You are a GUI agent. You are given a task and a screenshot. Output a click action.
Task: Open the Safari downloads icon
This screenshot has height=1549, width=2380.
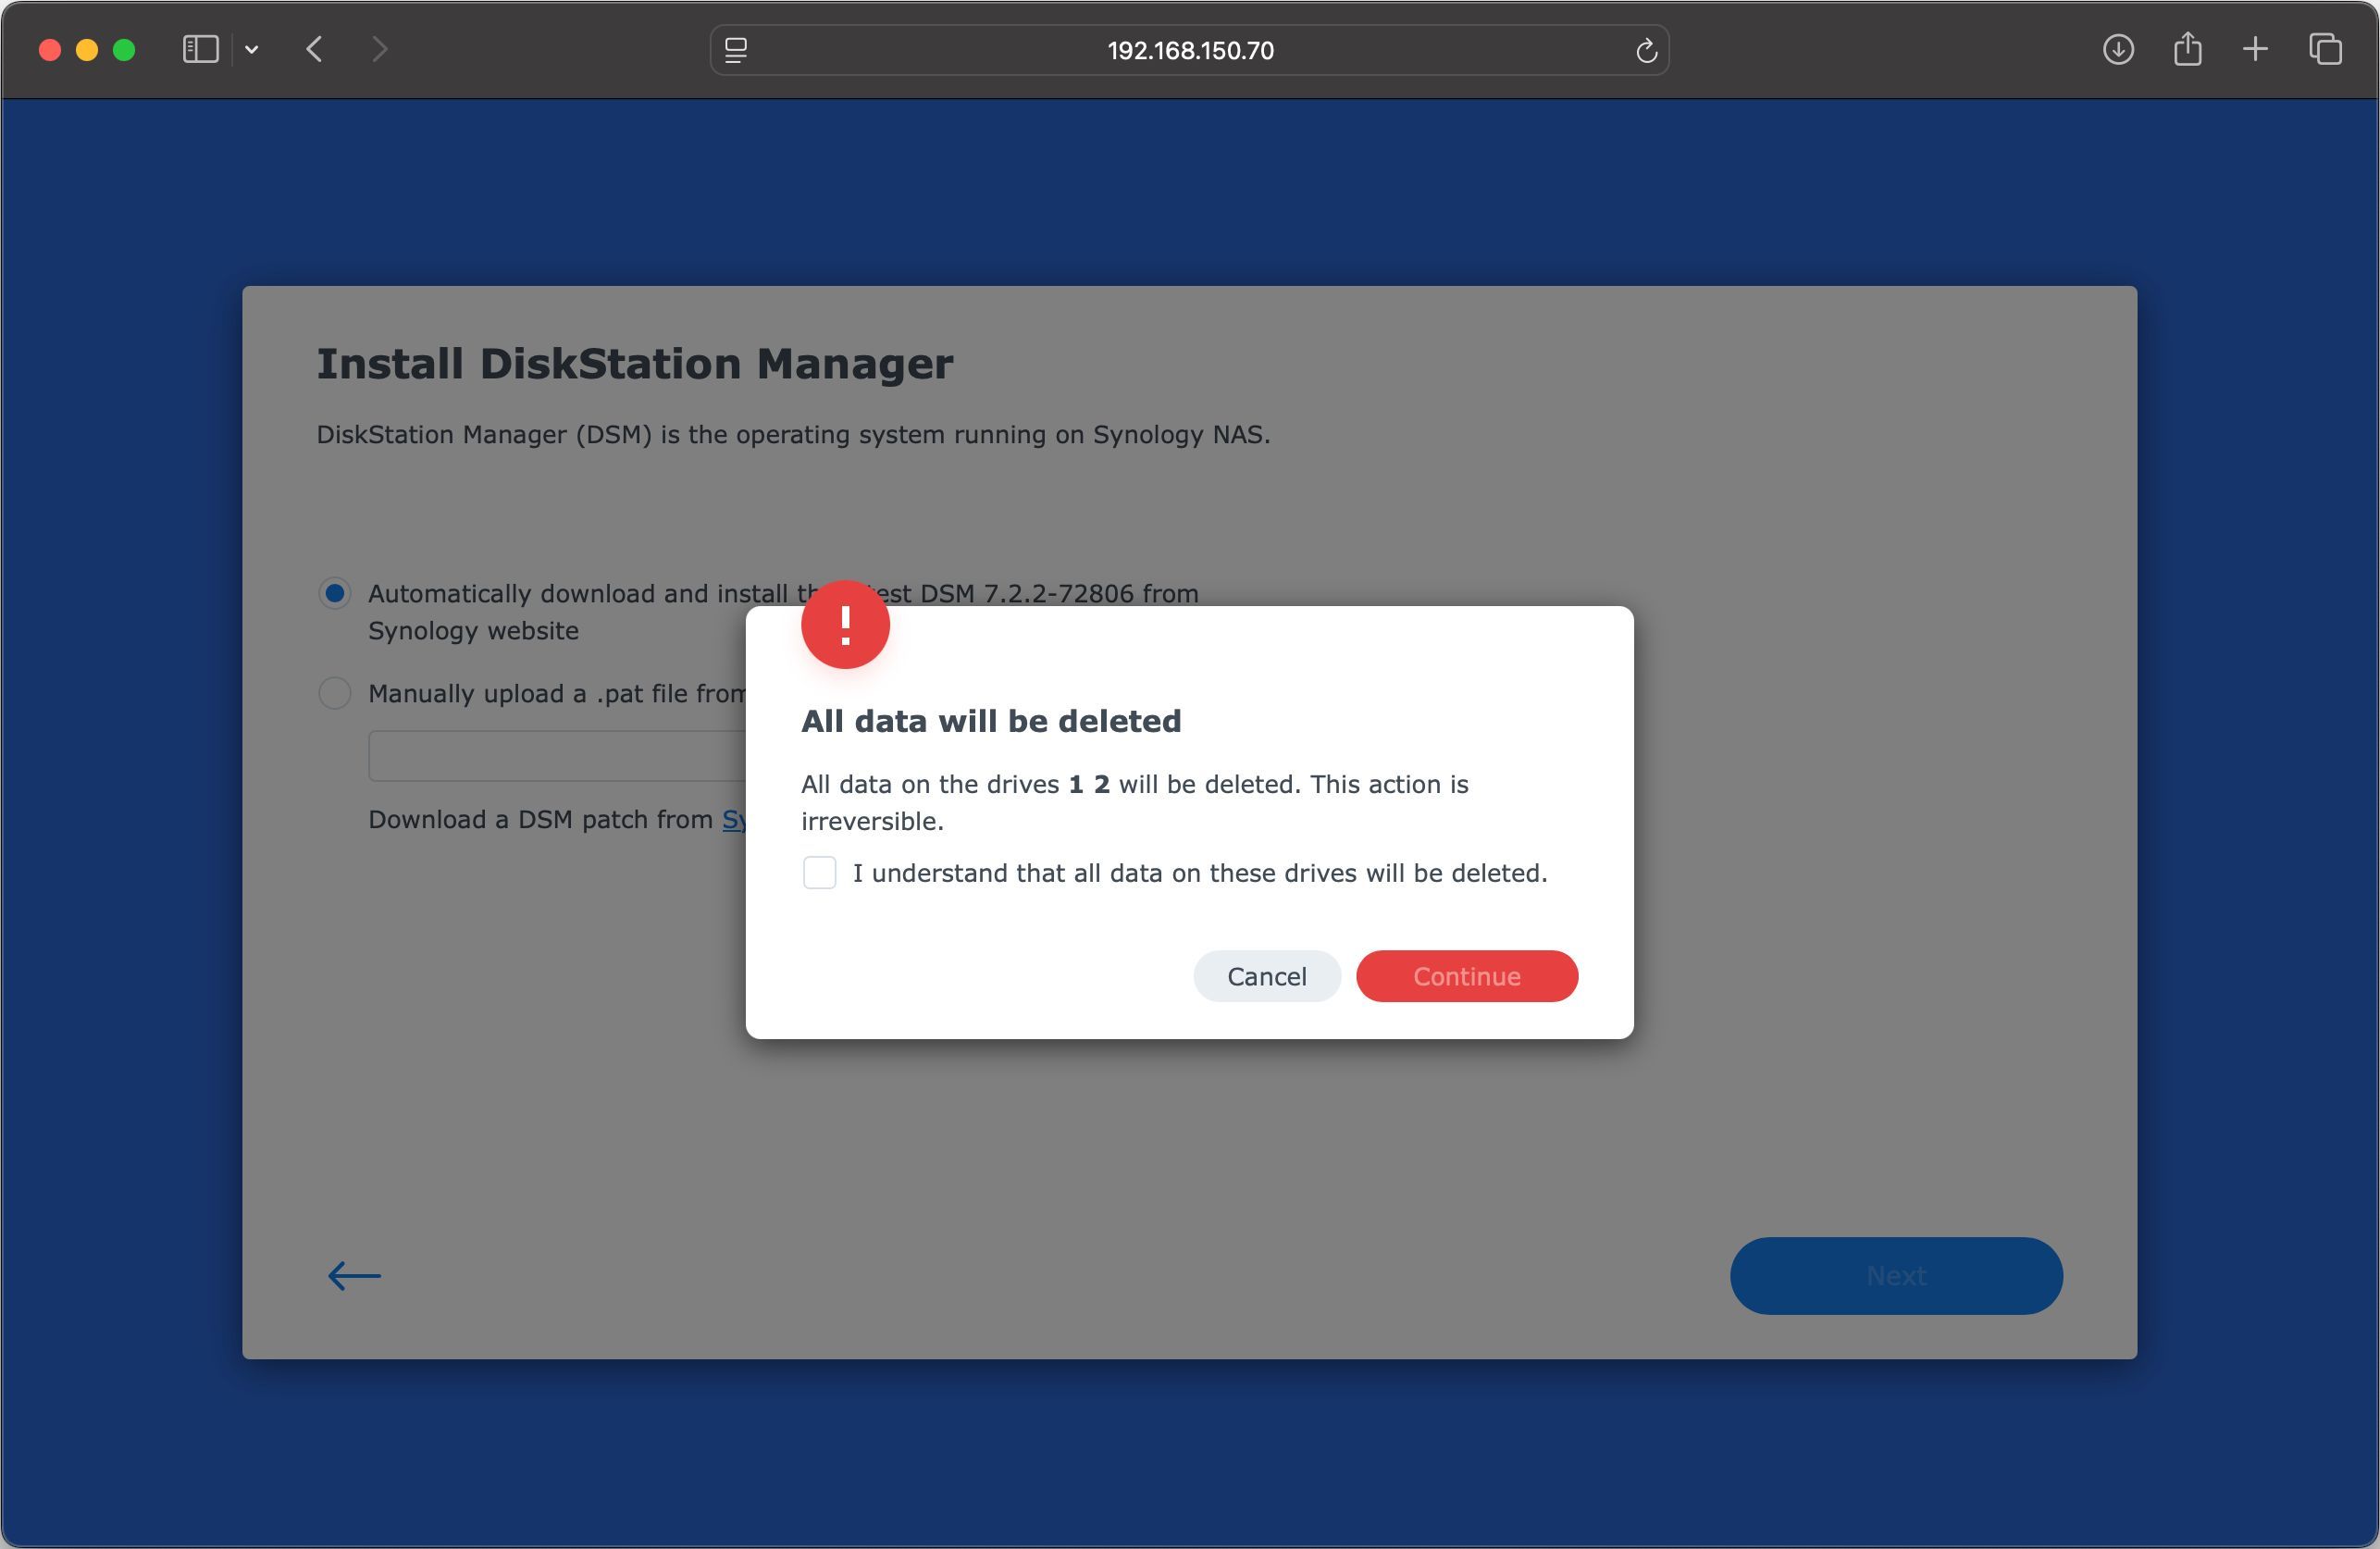pos(2117,49)
